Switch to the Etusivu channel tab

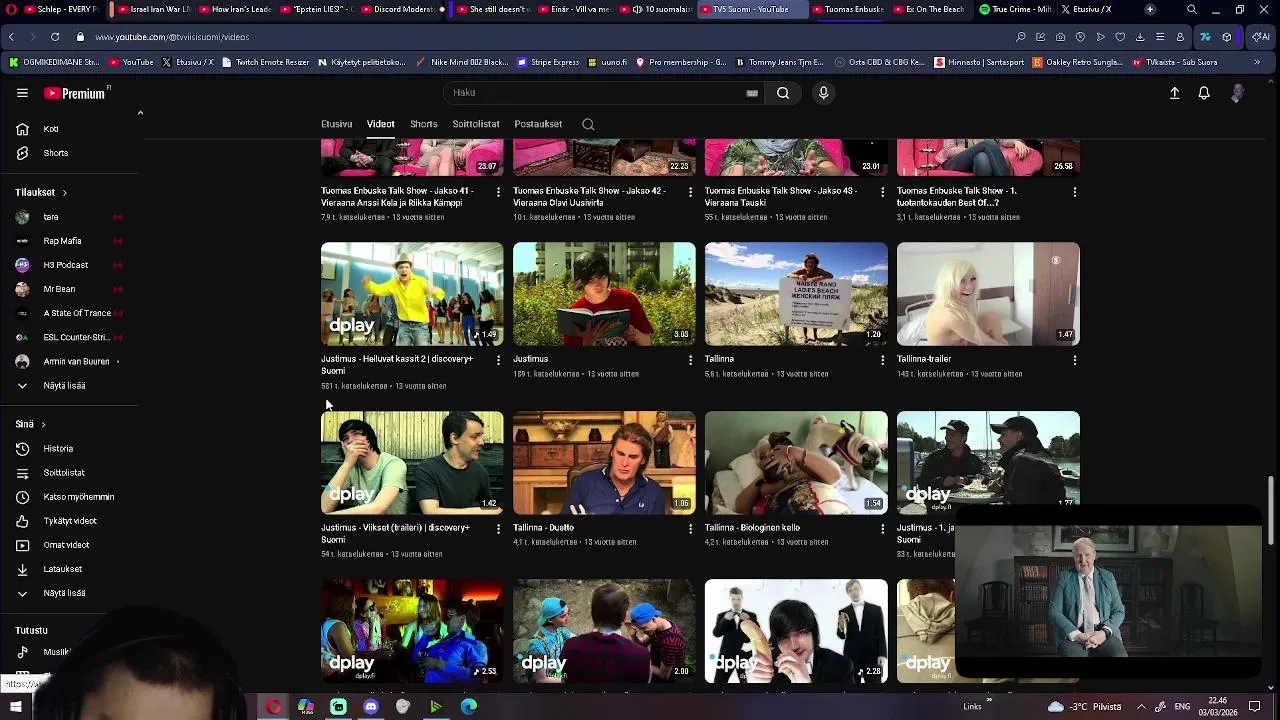[336, 124]
